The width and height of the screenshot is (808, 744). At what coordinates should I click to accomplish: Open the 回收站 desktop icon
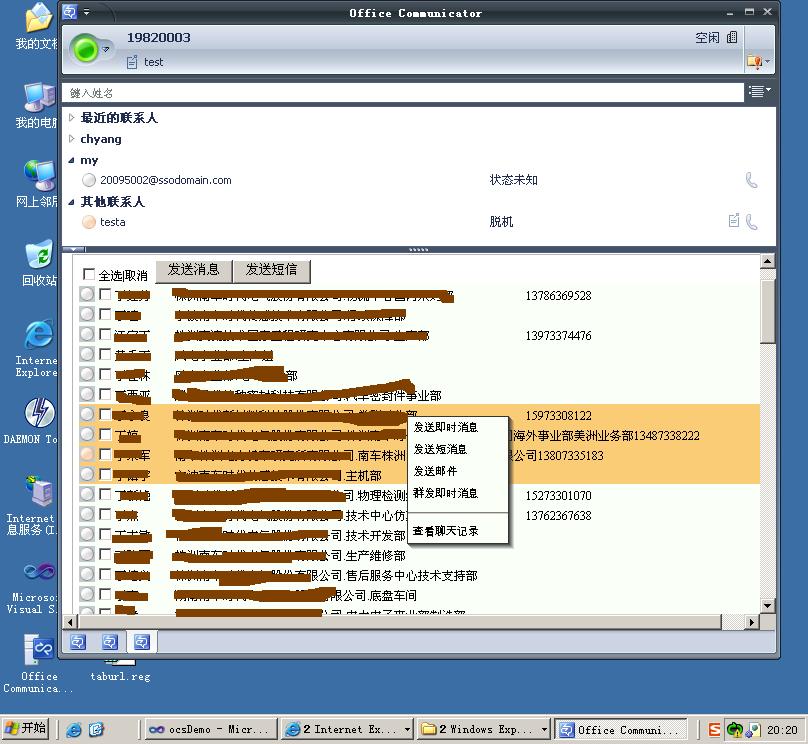tap(39, 264)
